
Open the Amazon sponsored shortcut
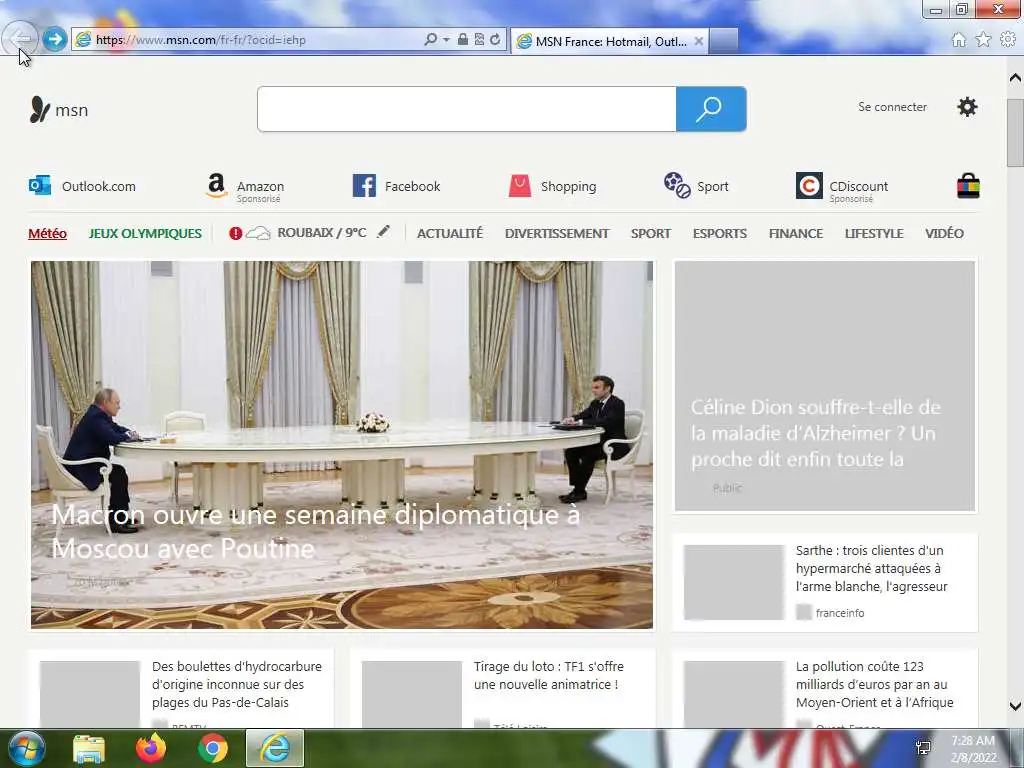(x=244, y=187)
